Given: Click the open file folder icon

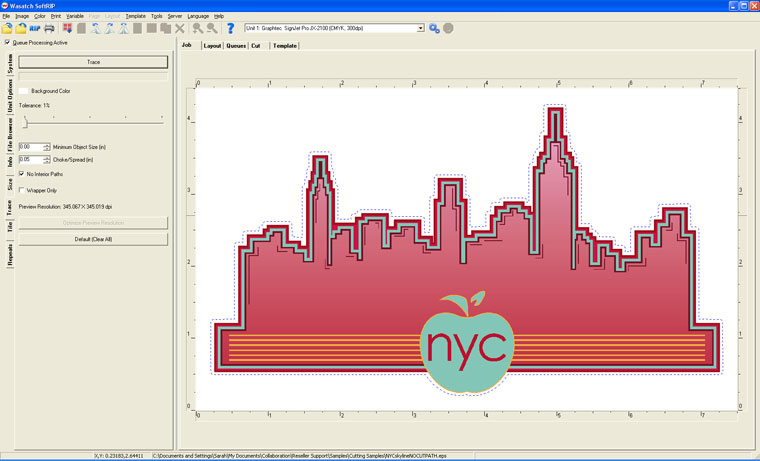Looking at the screenshot, I should coord(7,29).
